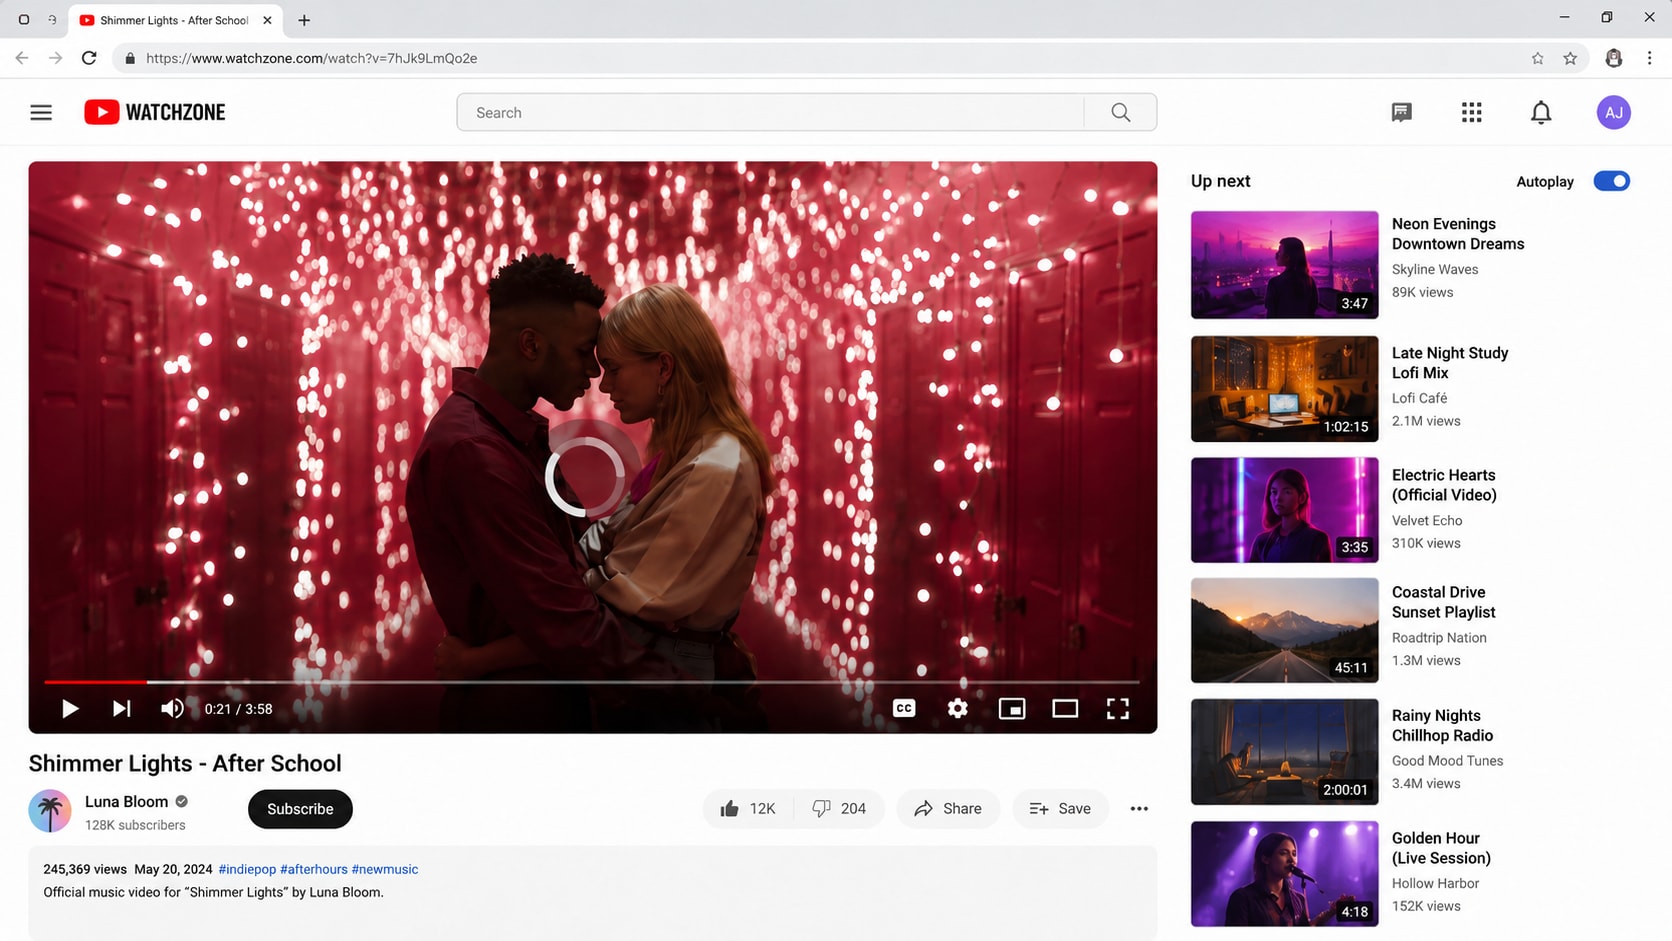
Task: Enter fullscreen mode
Action: tap(1118, 708)
